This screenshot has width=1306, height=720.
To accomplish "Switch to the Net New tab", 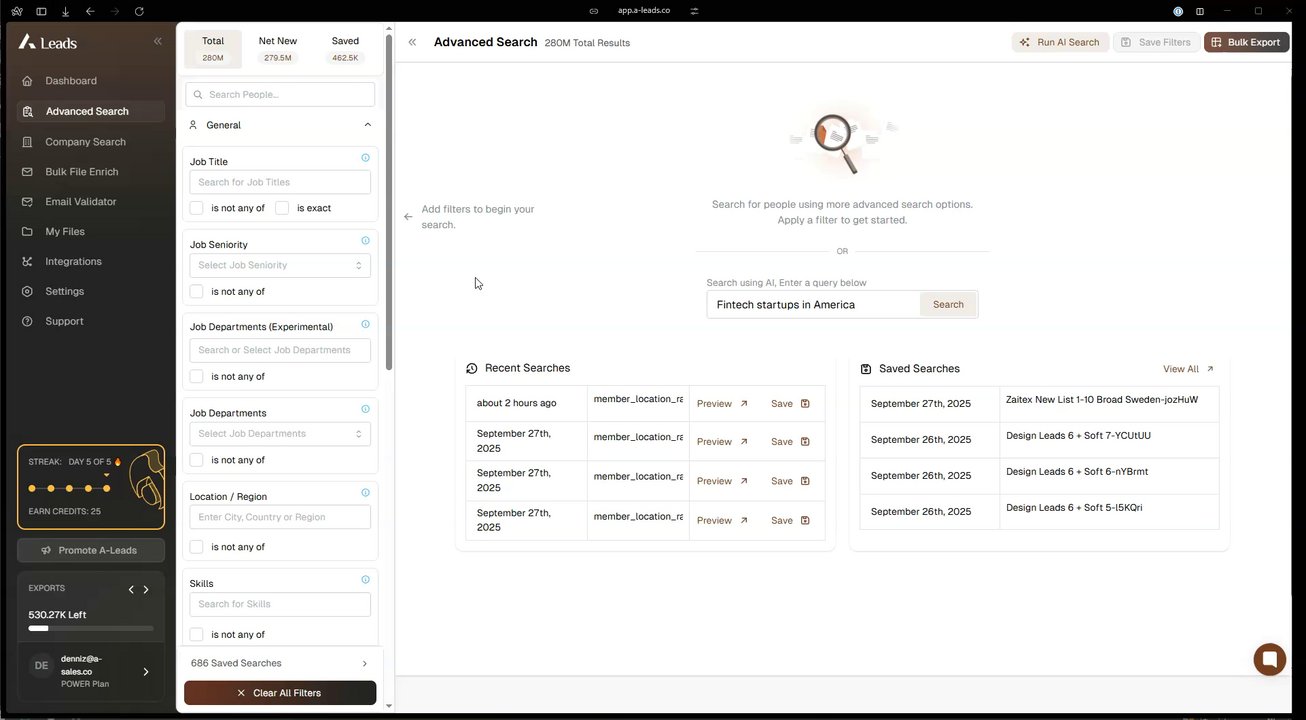I will click(278, 49).
